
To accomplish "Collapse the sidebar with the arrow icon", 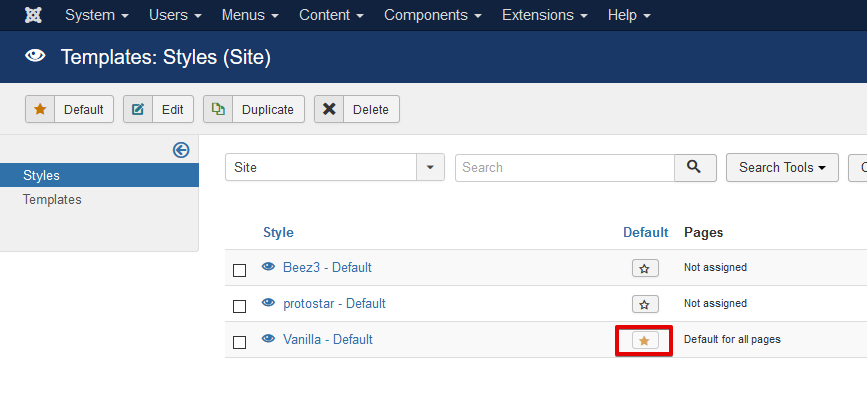I will (181, 150).
